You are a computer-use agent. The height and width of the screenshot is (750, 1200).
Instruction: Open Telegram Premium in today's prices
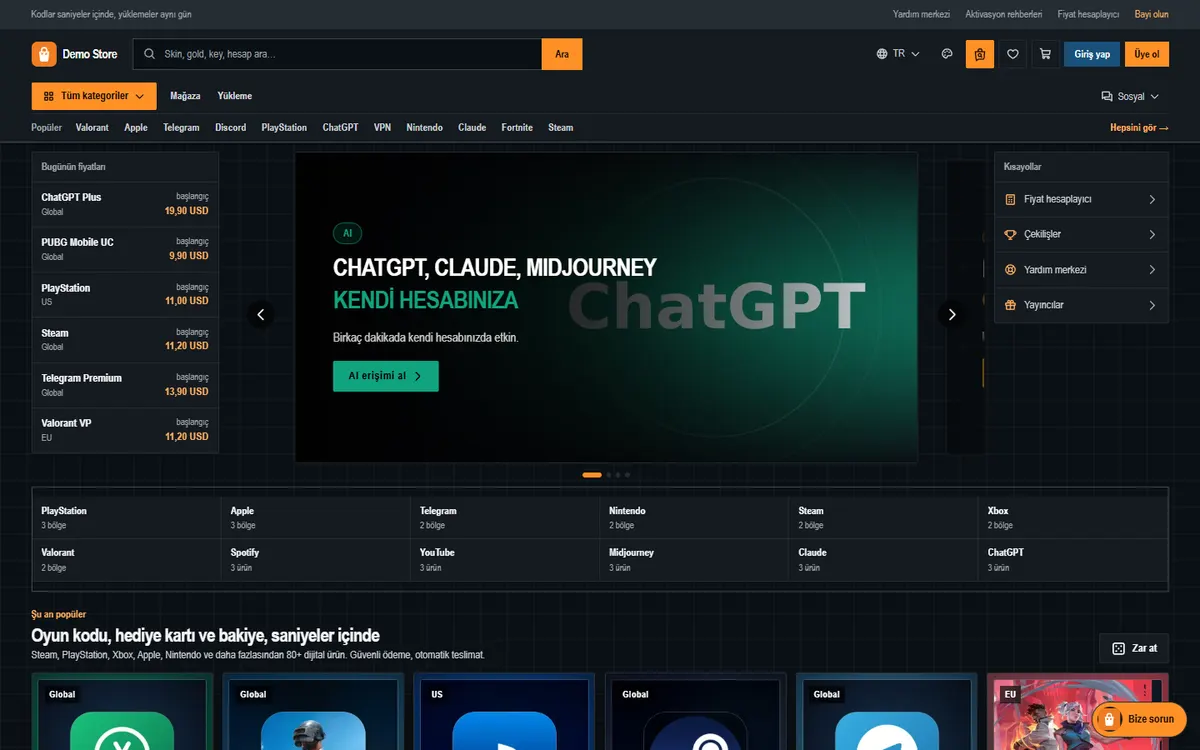(x=125, y=385)
